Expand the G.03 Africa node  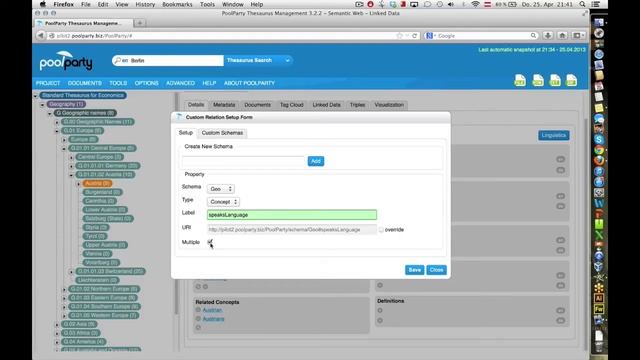57,333
